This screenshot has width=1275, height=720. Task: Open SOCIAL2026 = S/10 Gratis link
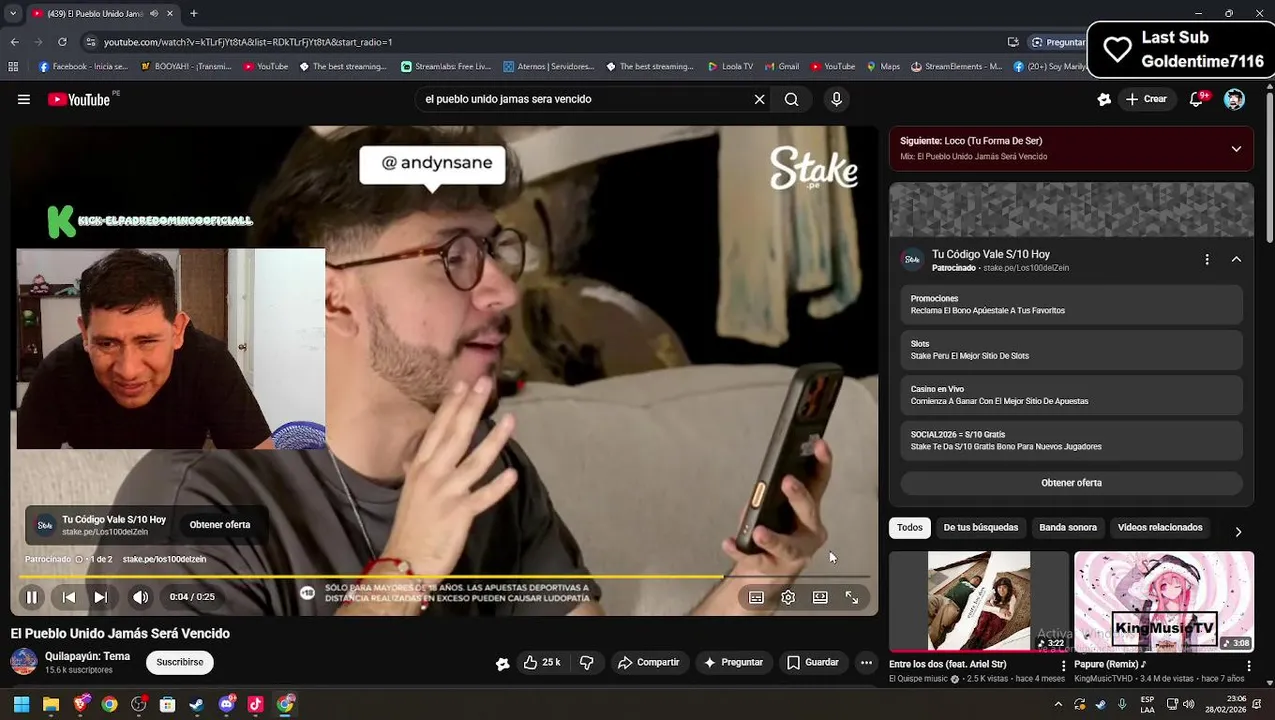1071,440
